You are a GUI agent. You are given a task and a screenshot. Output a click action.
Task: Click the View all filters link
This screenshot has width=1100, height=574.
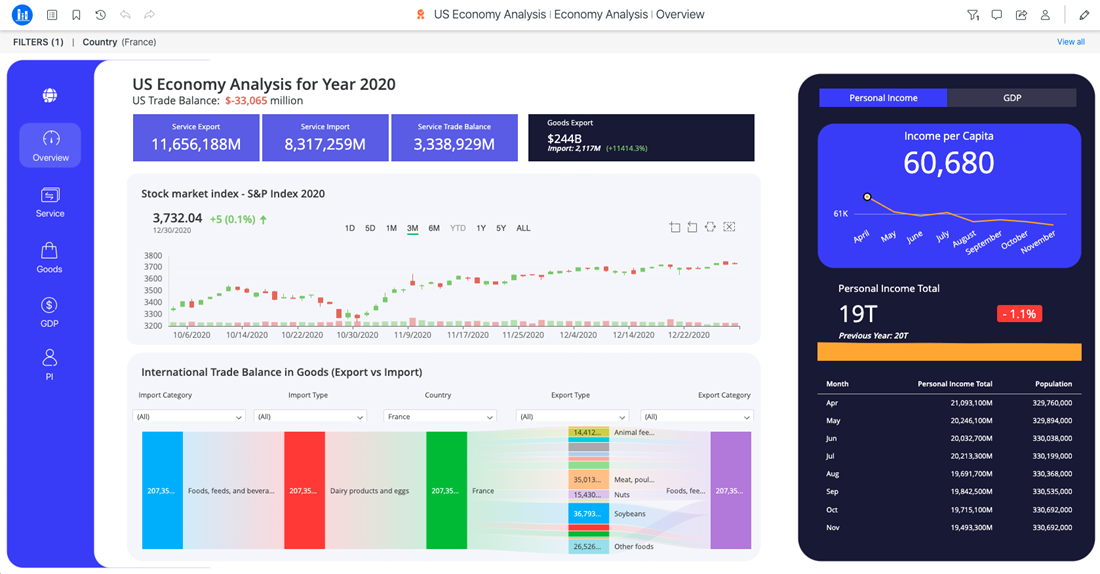click(1070, 42)
